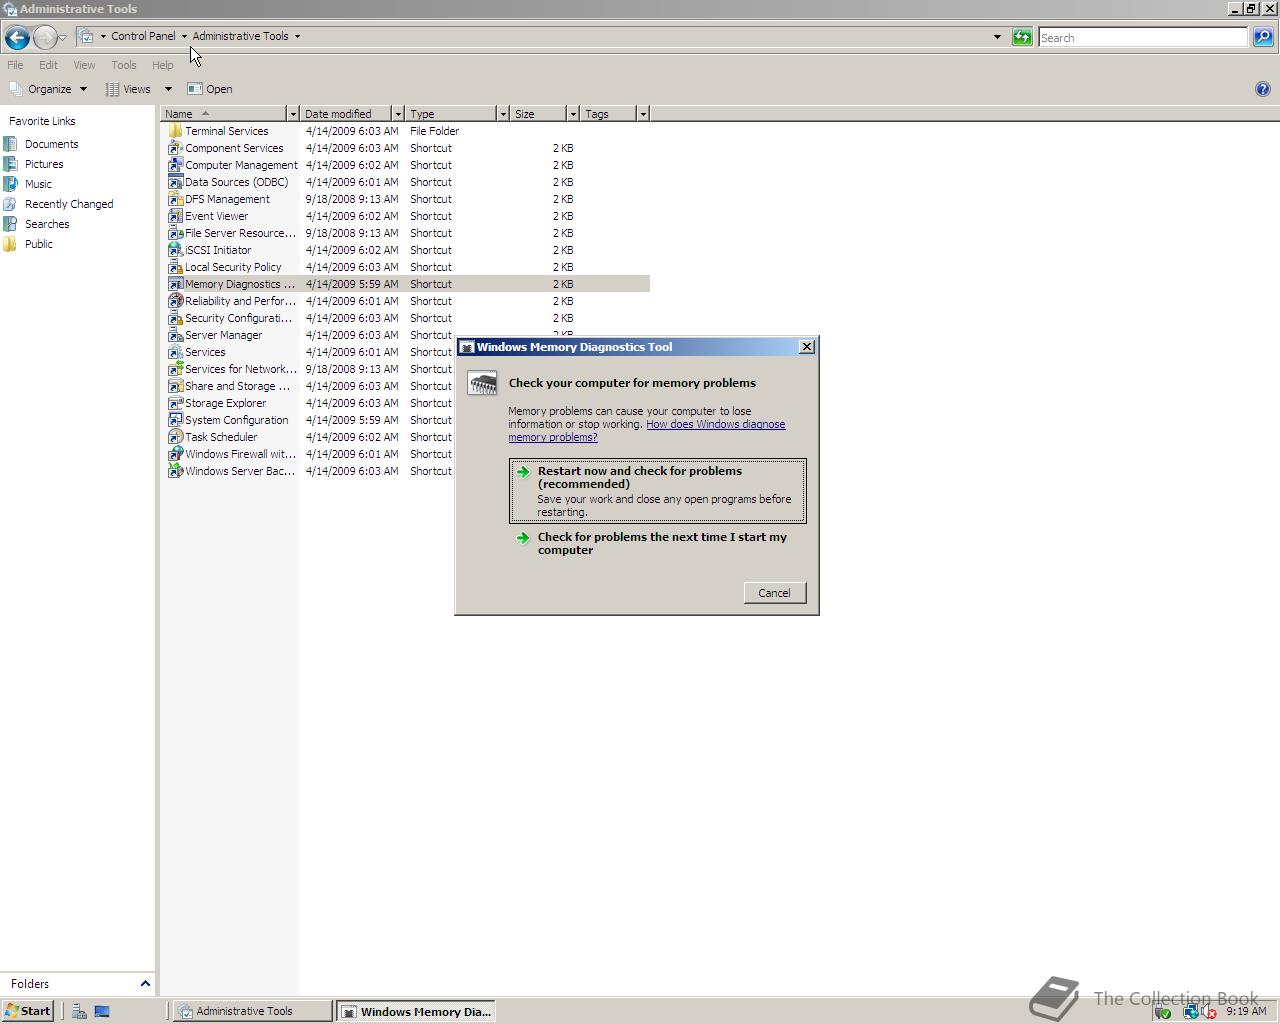The width and height of the screenshot is (1280, 1024).
Task: Click the Services for Network icon
Action: coord(175,369)
